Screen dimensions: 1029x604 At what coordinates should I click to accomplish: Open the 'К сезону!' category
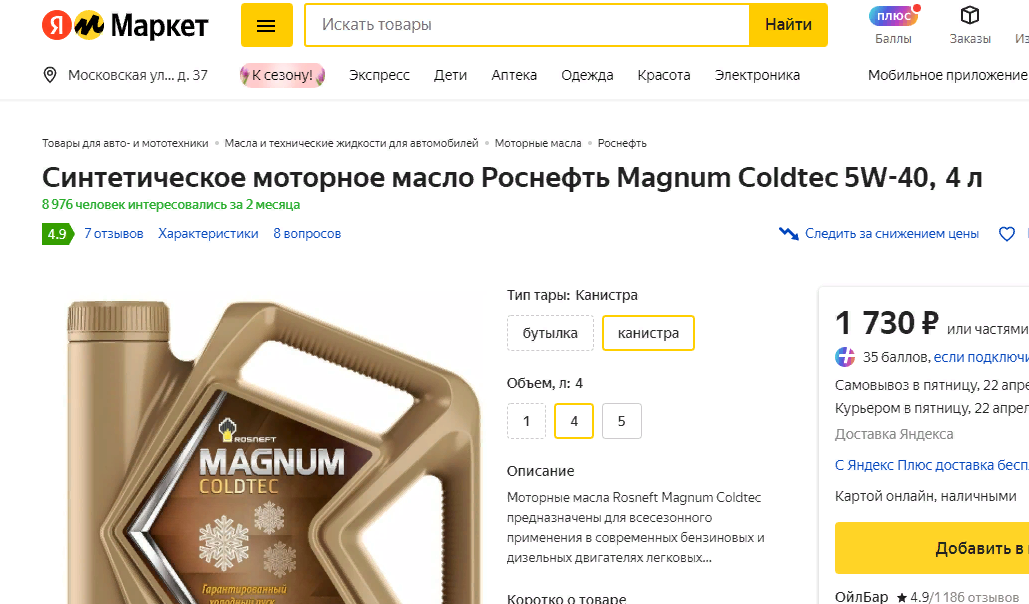tap(282, 75)
